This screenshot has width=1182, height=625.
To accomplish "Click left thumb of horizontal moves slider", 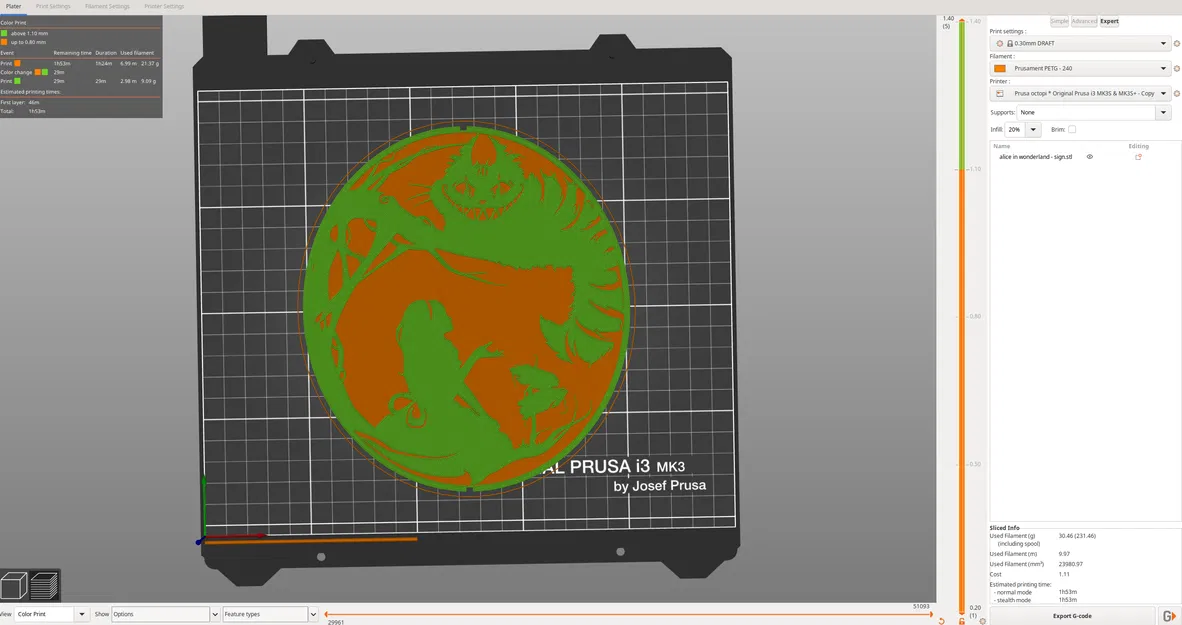I will [x=326, y=614].
